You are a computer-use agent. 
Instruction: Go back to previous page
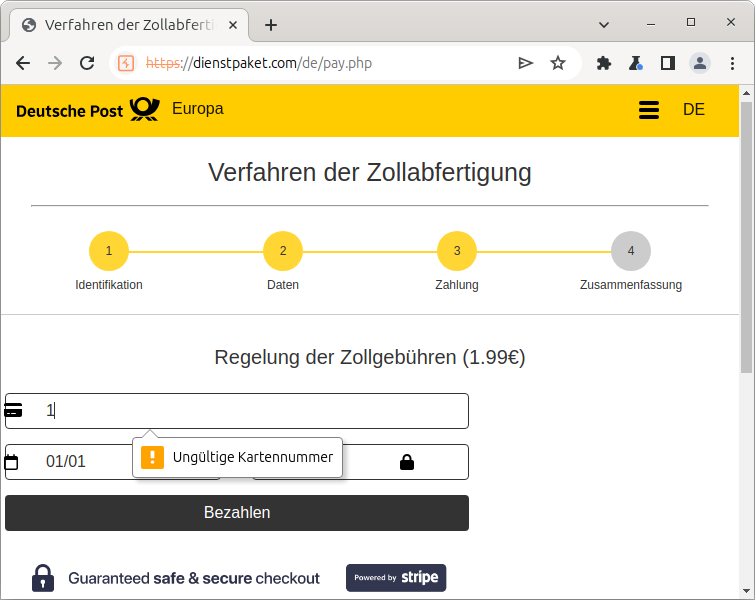(23, 63)
